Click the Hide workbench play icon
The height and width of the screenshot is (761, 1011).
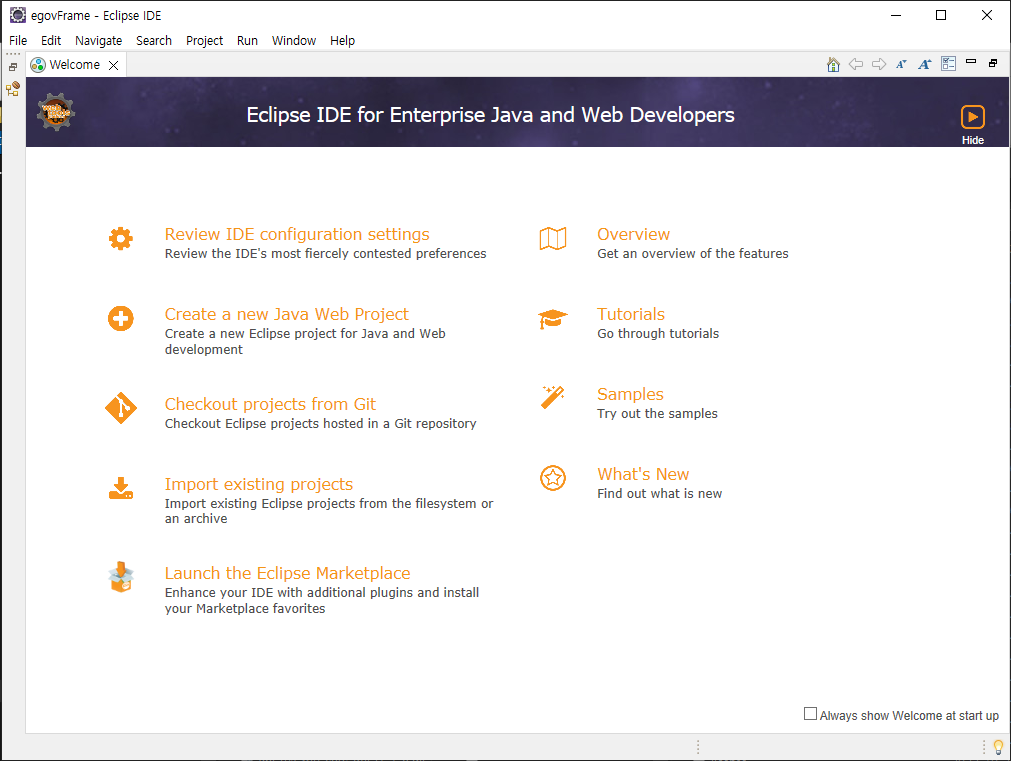point(972,117)
